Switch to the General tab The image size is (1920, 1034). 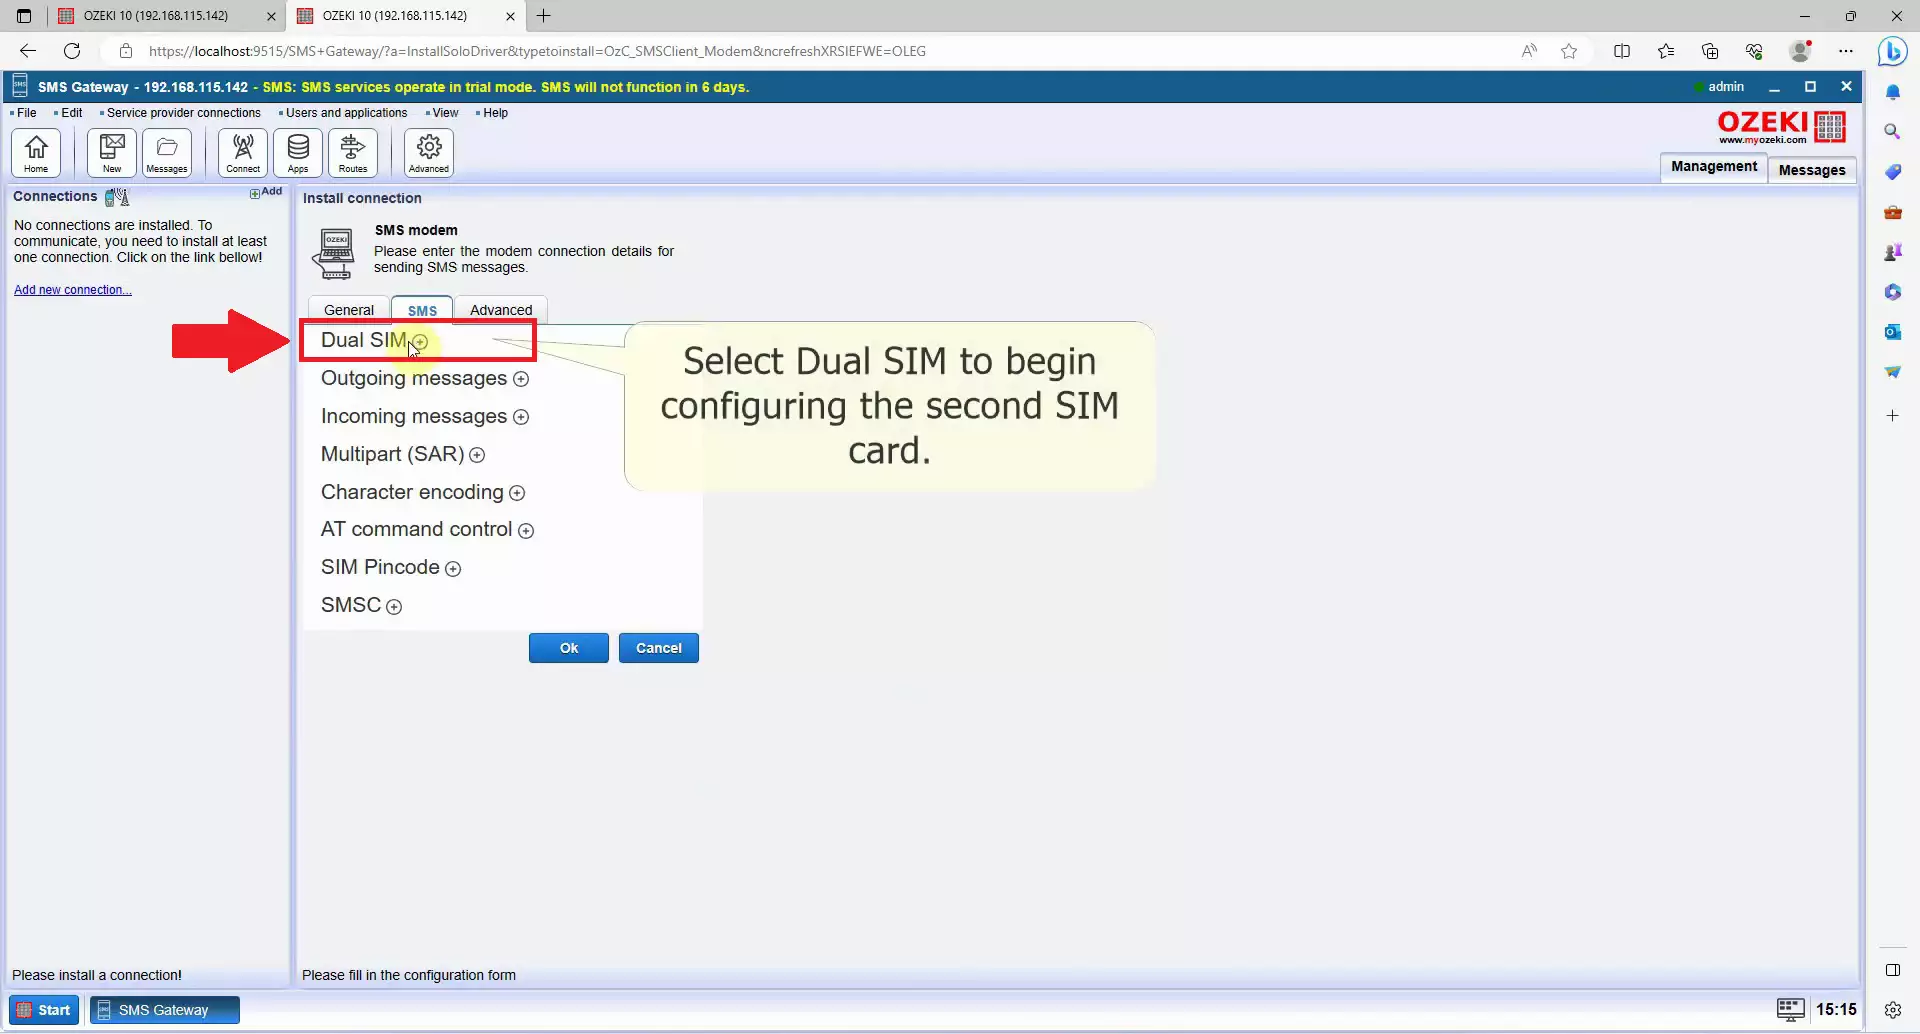(x=349, y=310)
